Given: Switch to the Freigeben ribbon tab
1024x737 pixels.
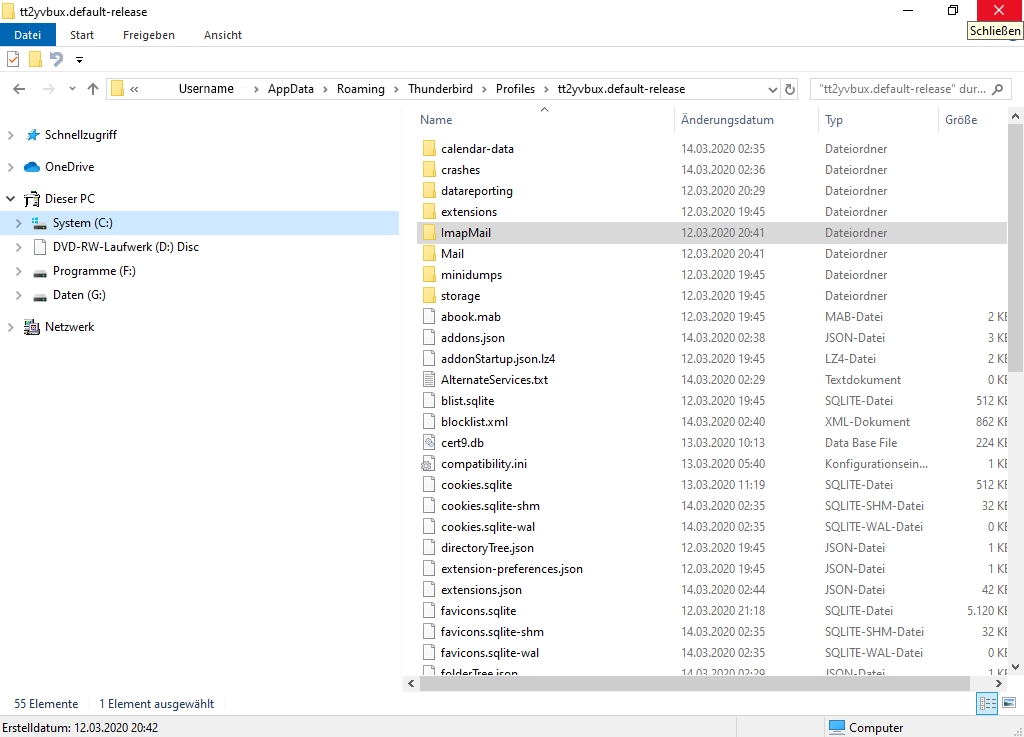Looking at the screenshot, I should 149,35.
